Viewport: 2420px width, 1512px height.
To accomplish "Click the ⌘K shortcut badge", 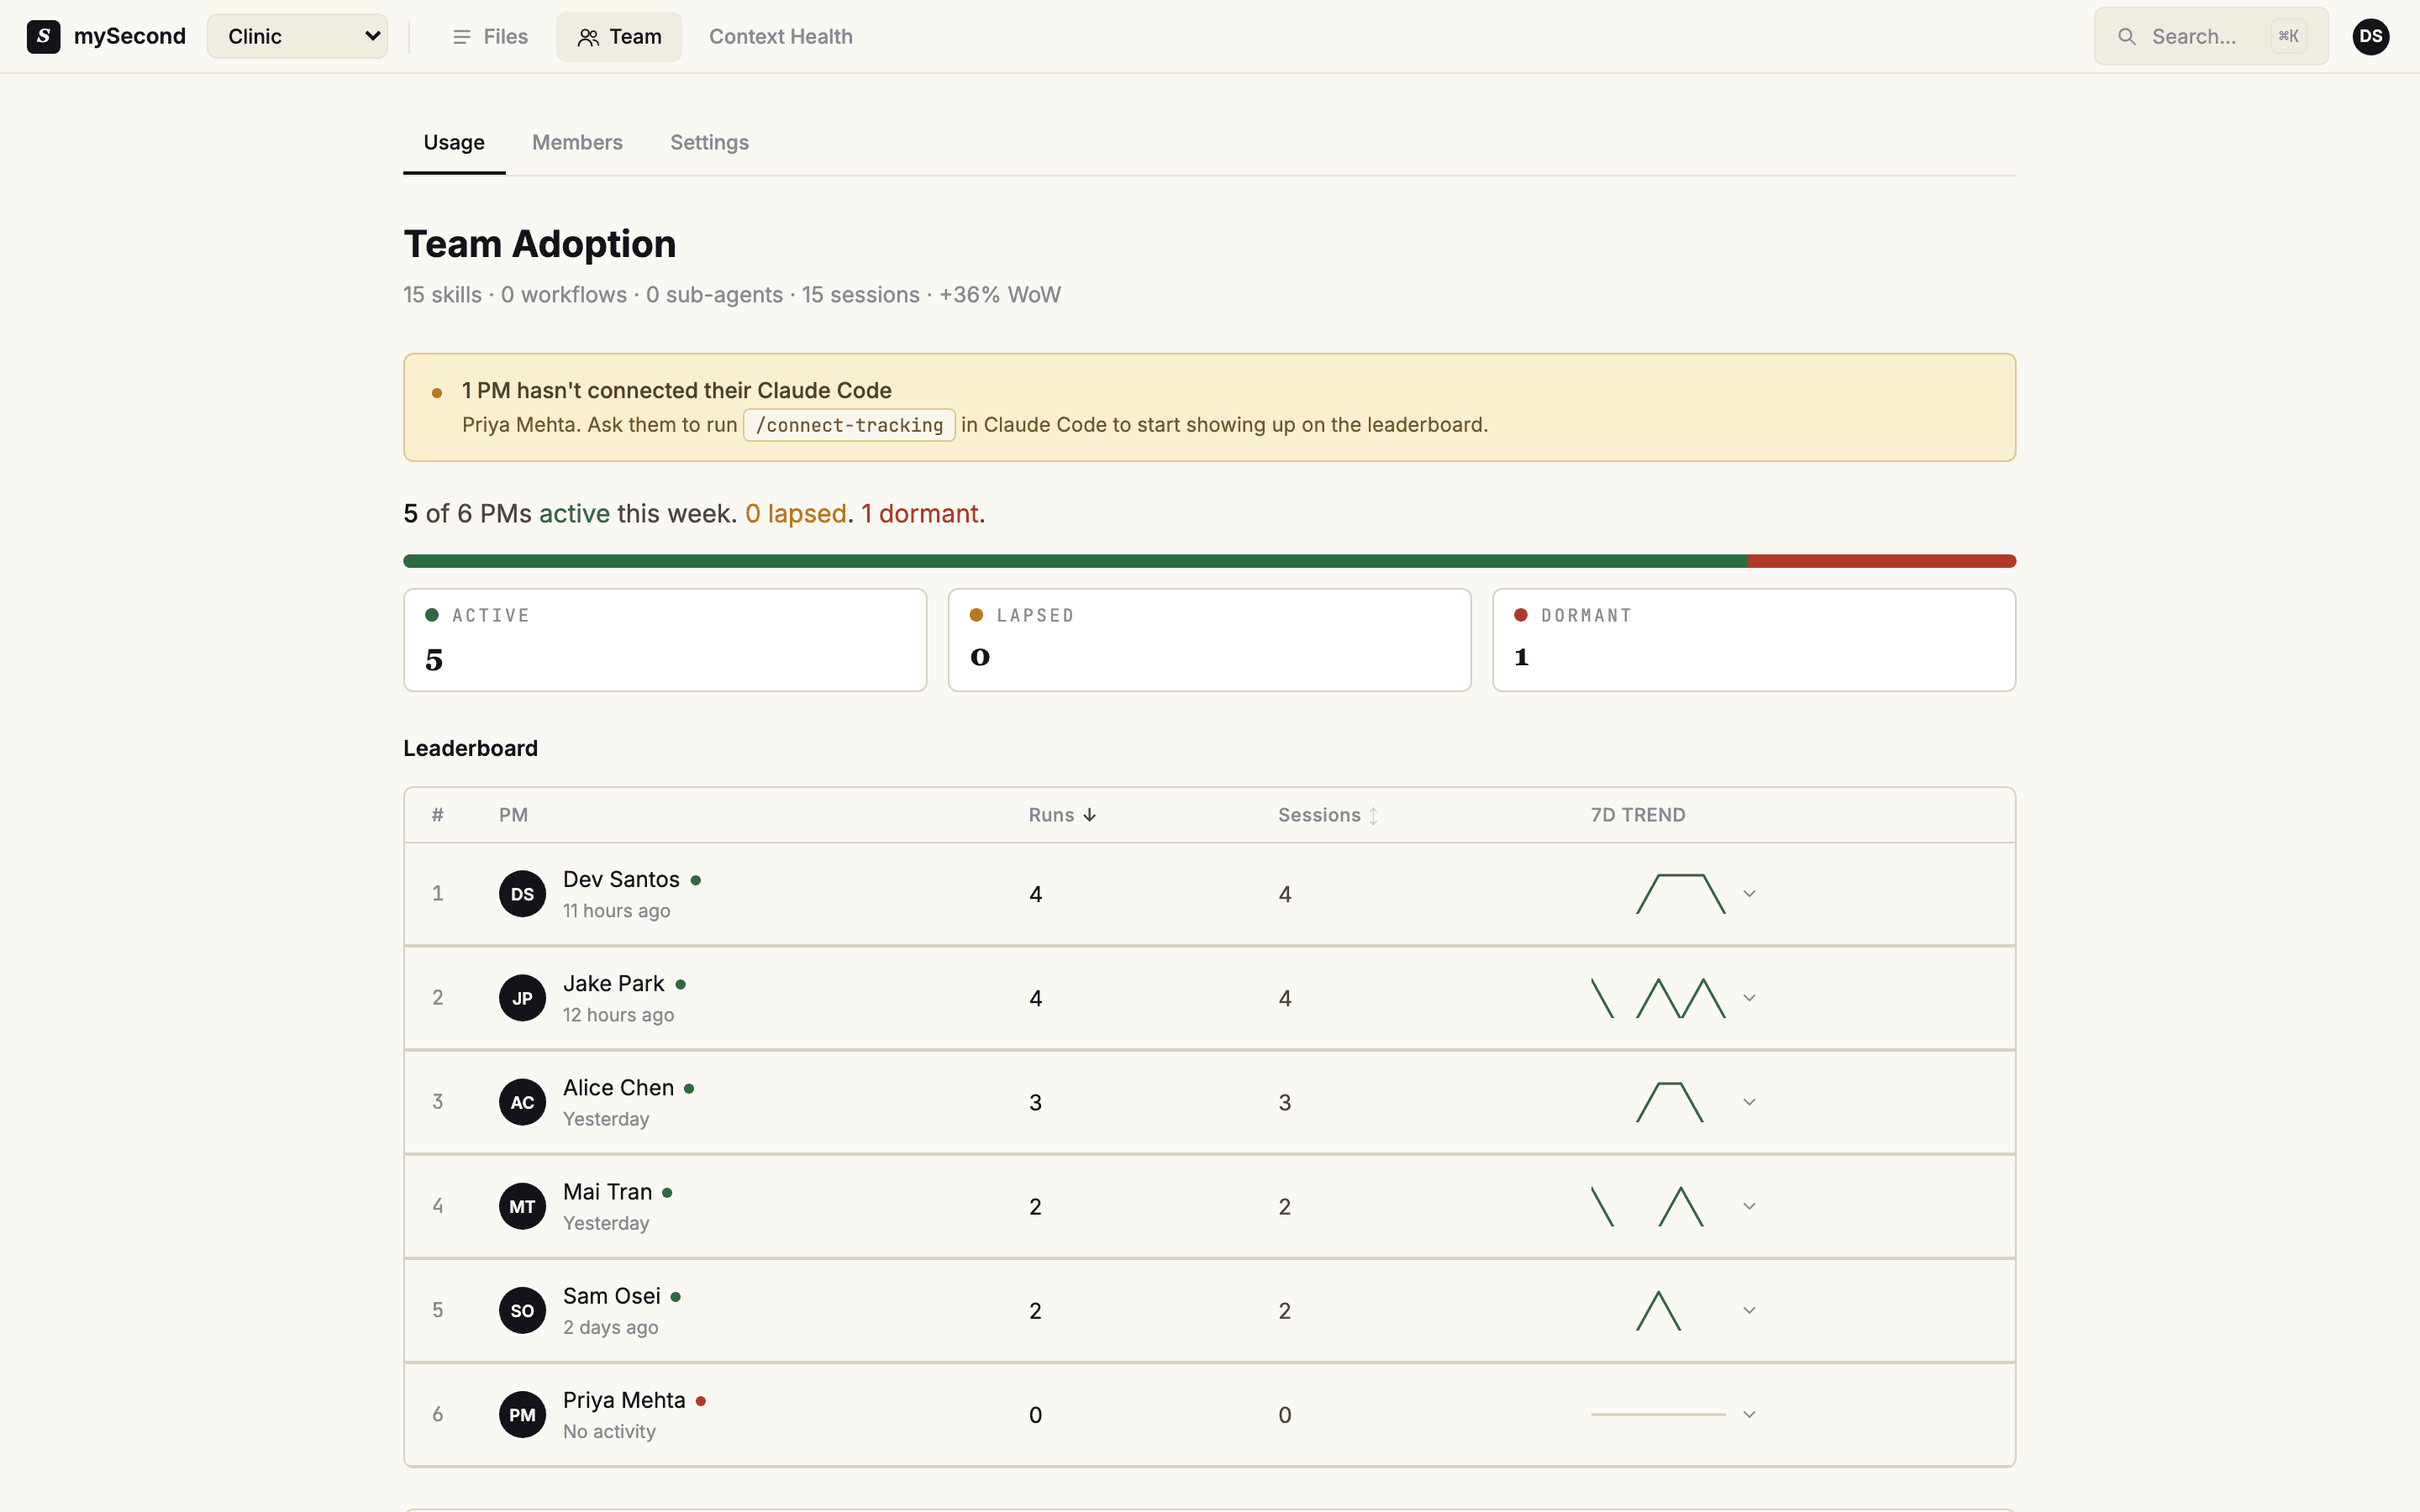I will coord(2288,36).
